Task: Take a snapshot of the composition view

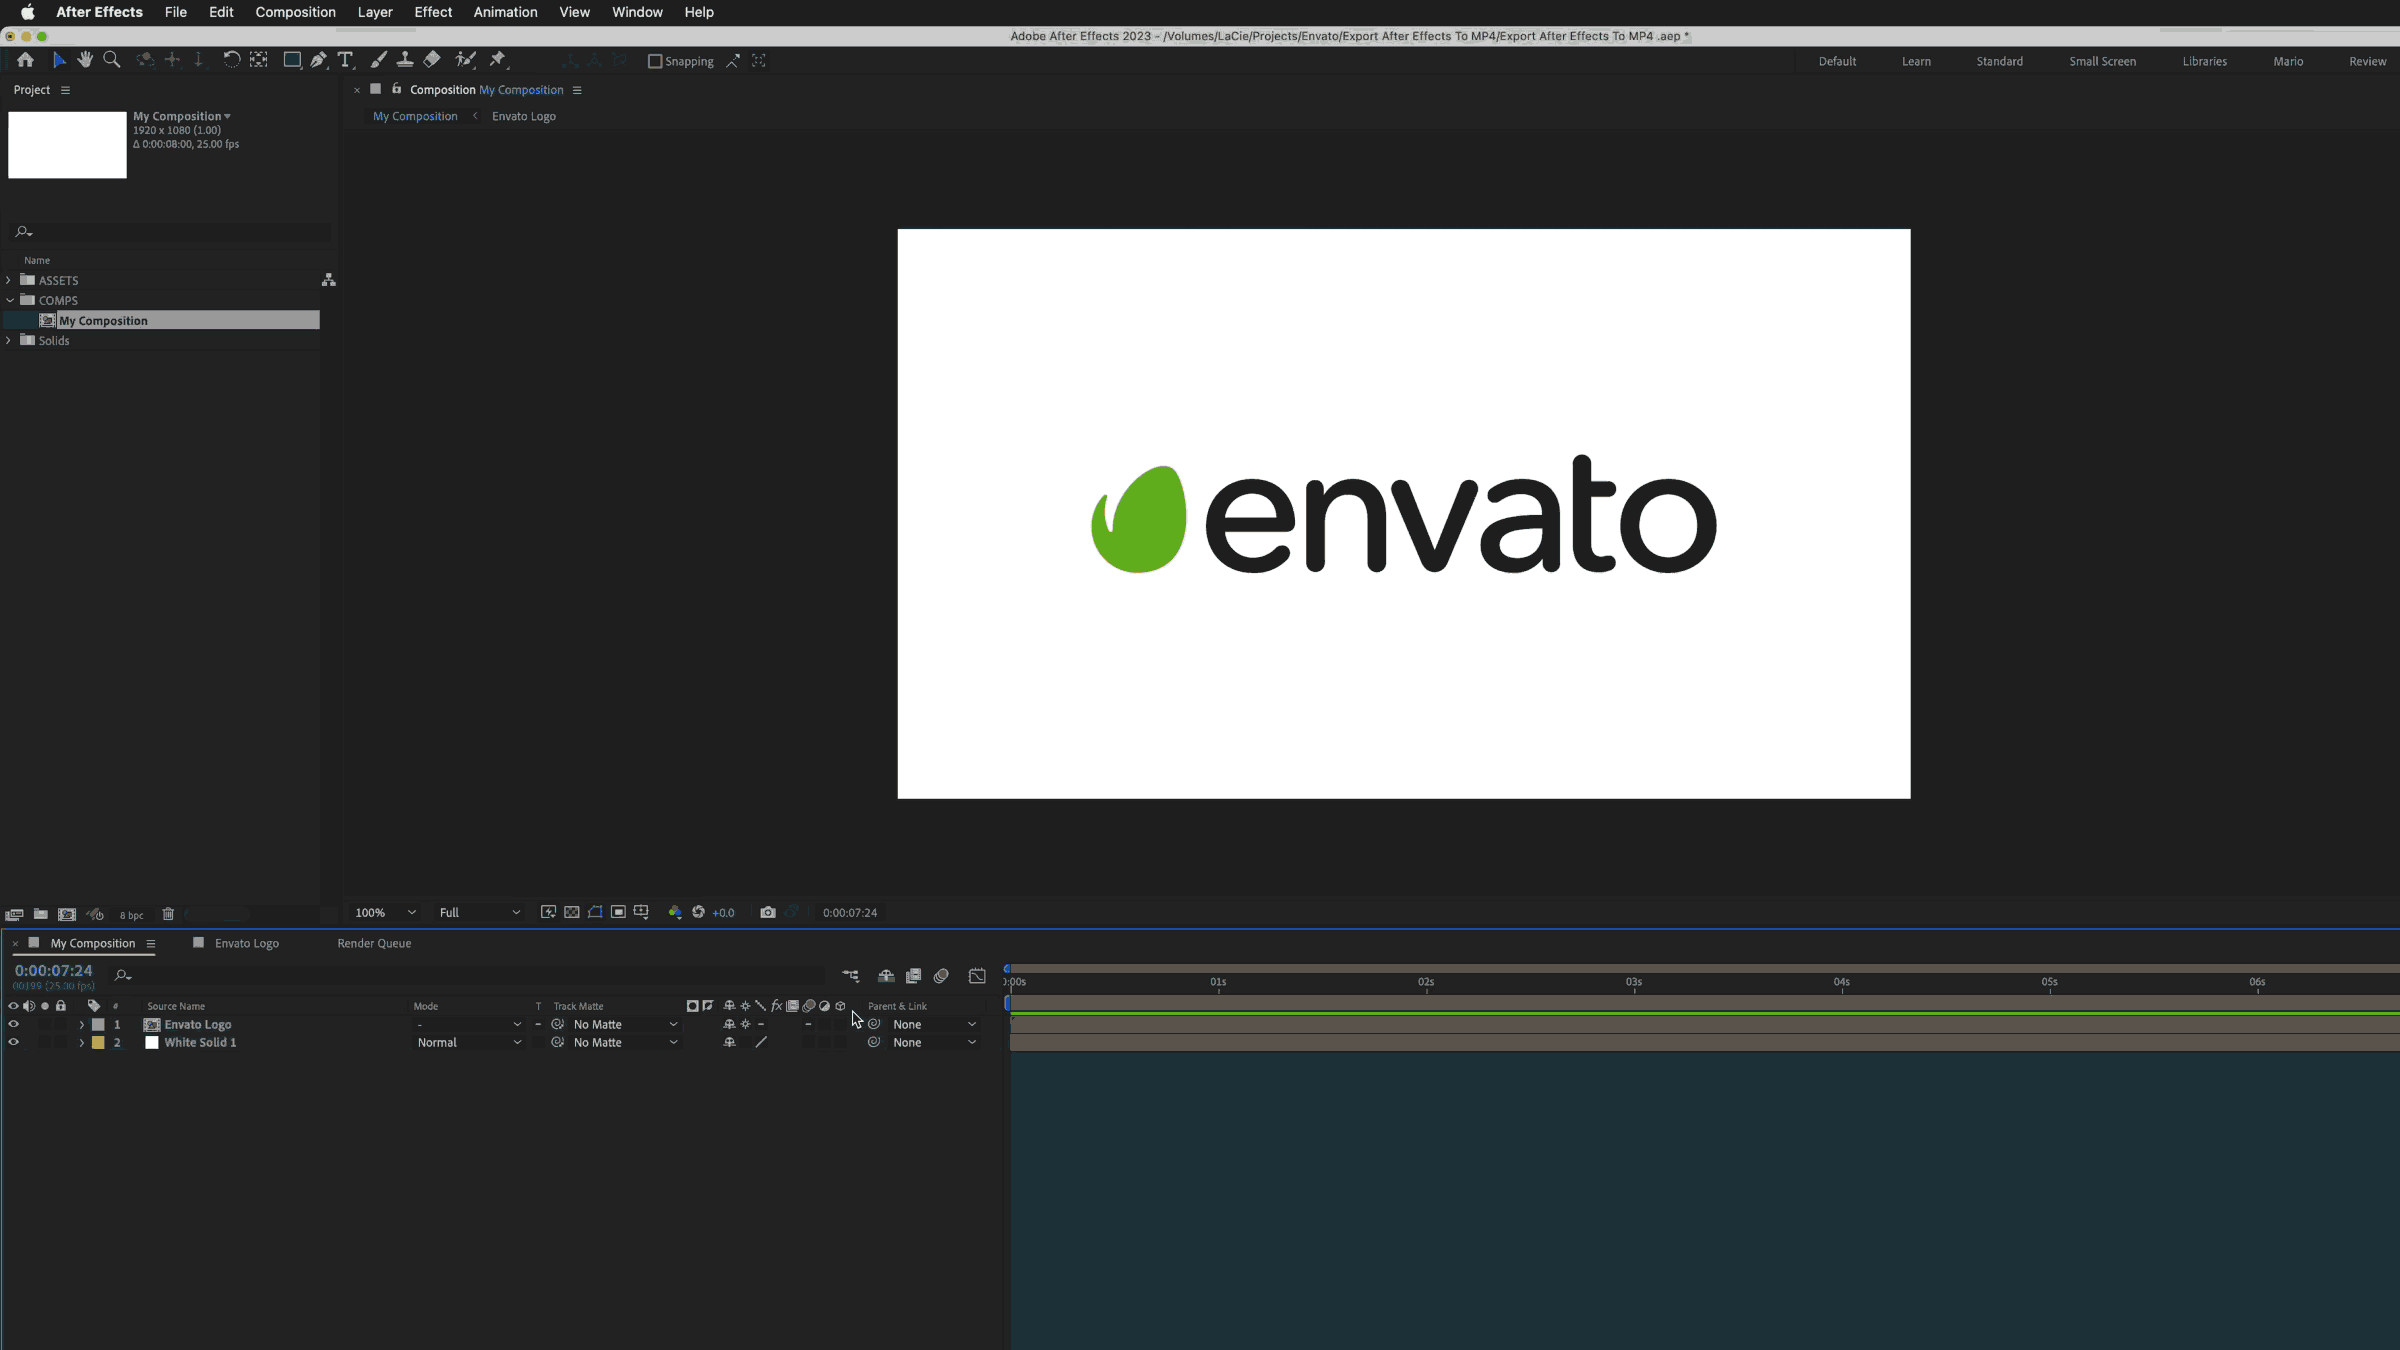Action: pos(767,912)
